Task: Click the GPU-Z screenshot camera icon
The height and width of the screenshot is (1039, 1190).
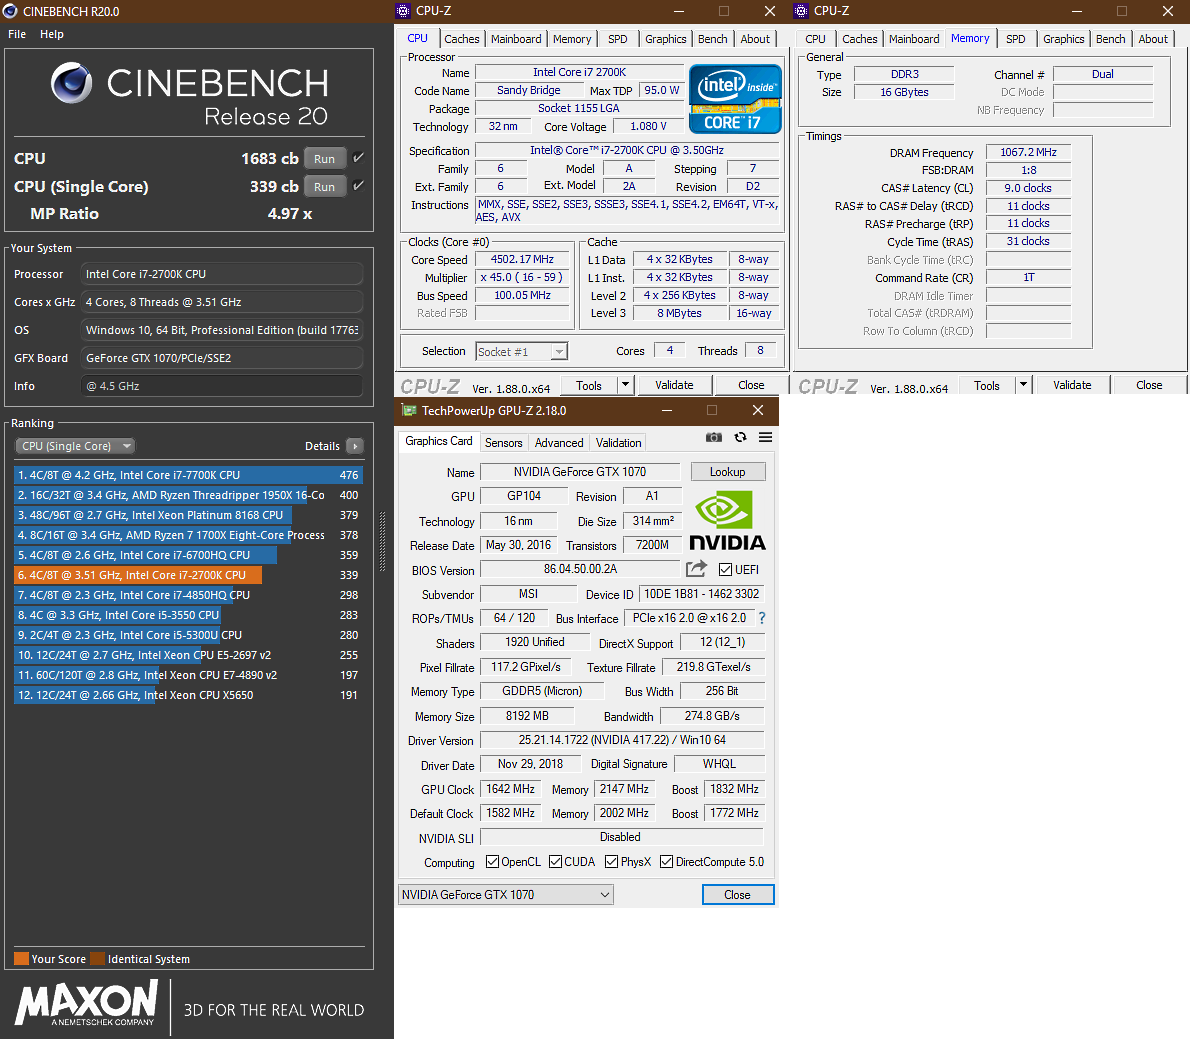Action: pyautogui.click(x=713, y=437)
